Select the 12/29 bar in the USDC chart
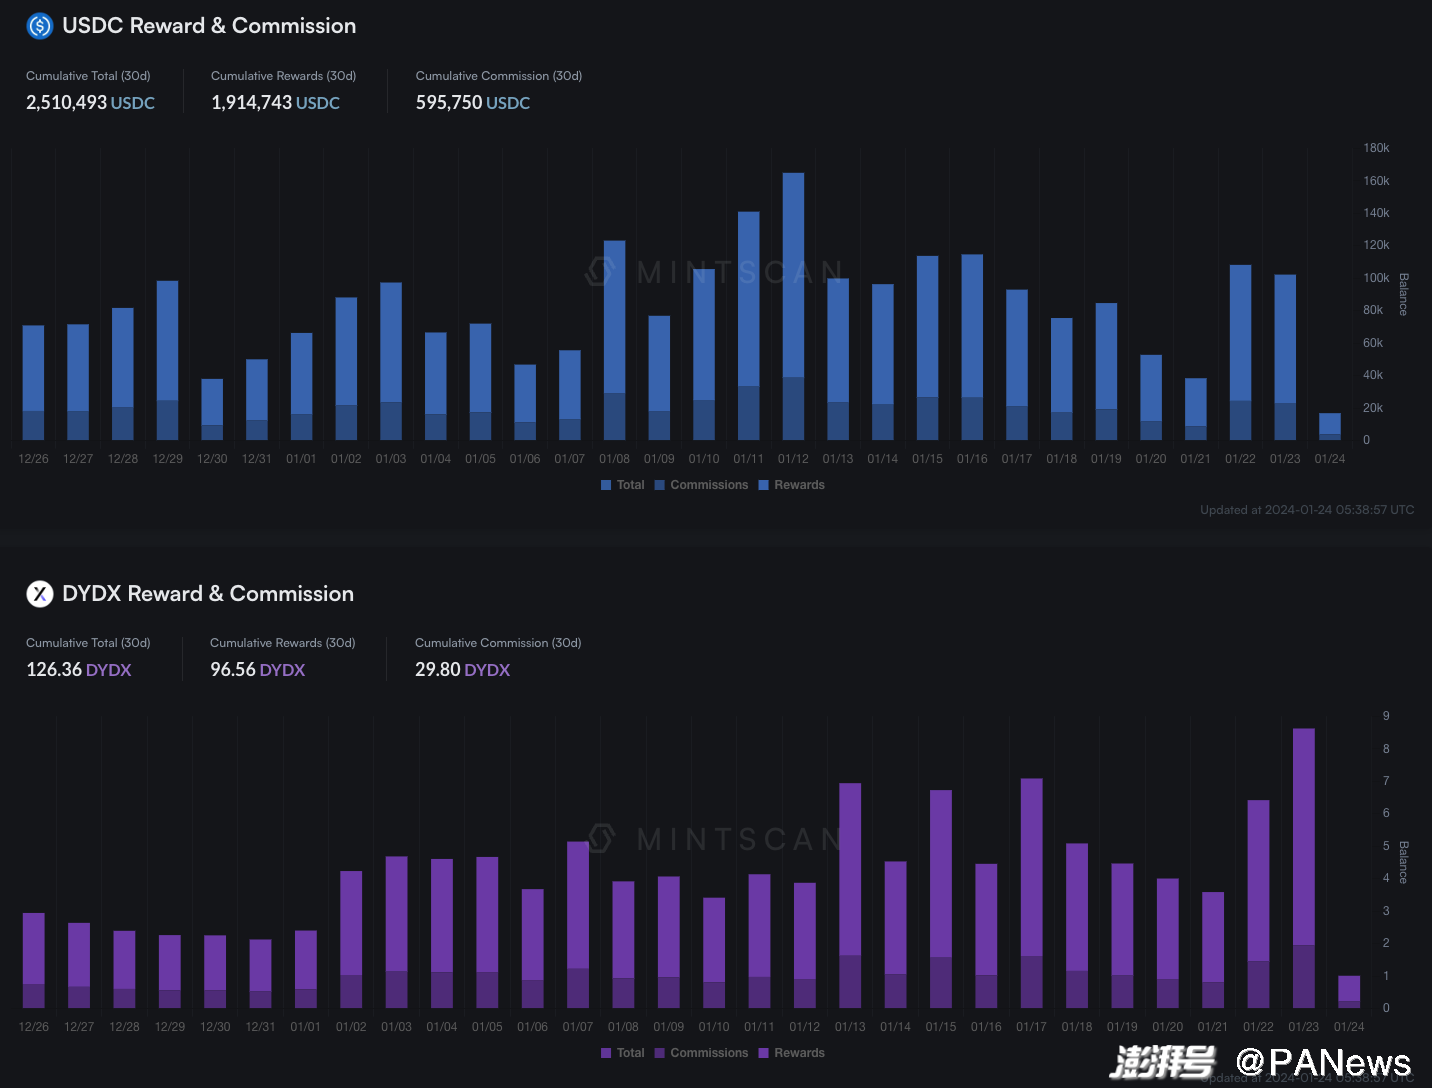Screen dimensions: 1432x1088 [168, 360]
